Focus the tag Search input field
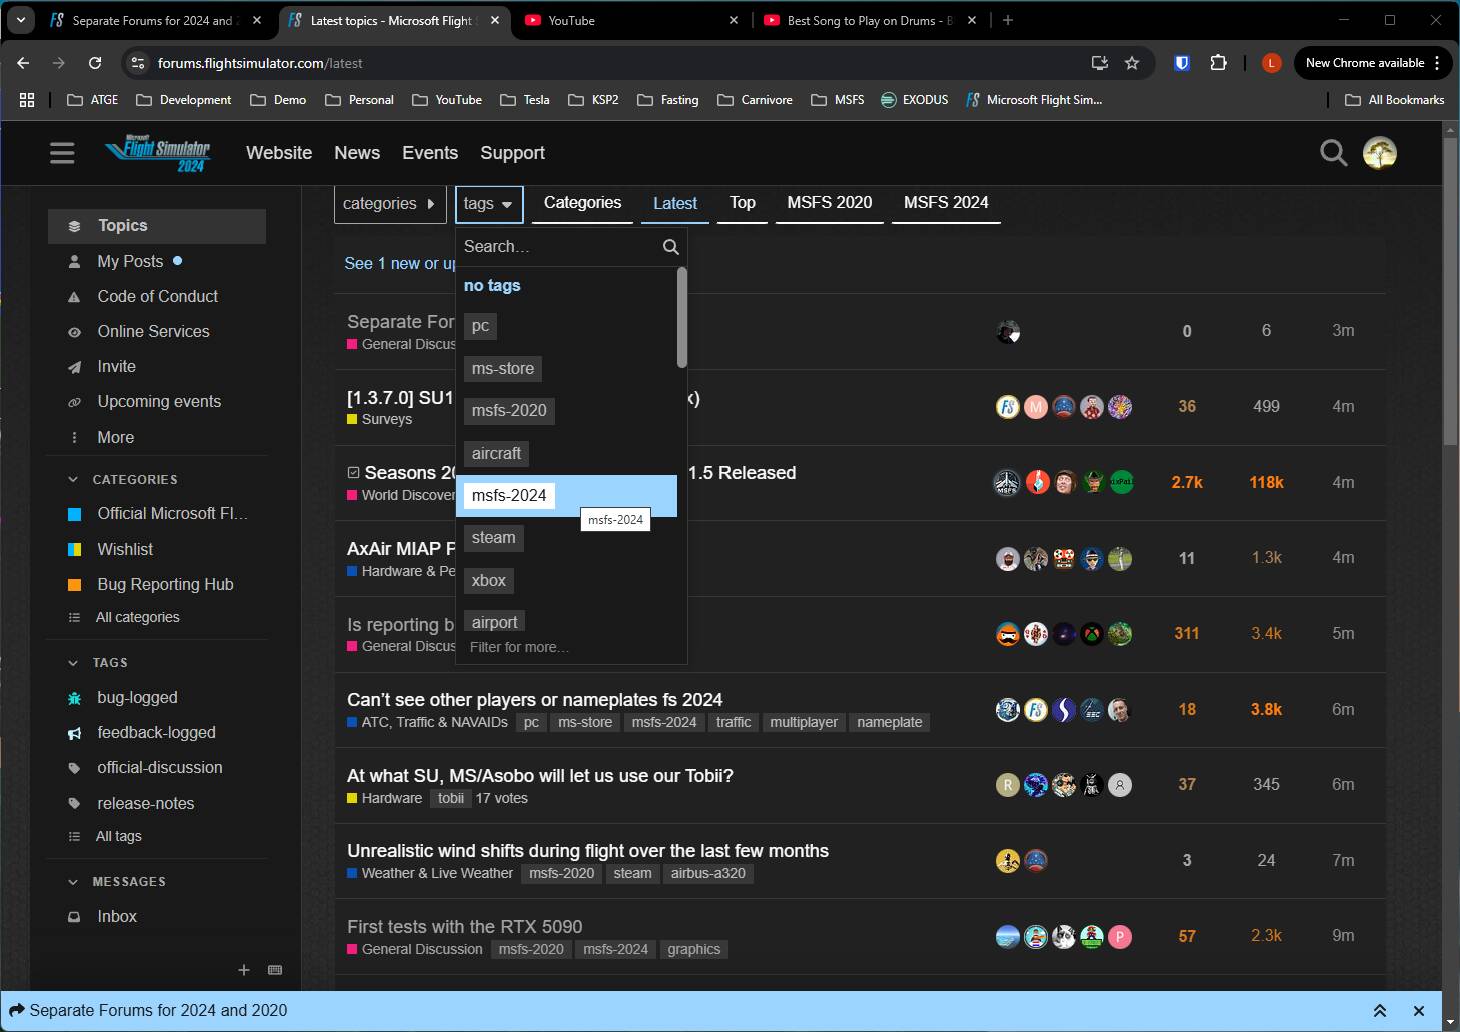Screen dimensions: 1460x1032 point(560,247)
